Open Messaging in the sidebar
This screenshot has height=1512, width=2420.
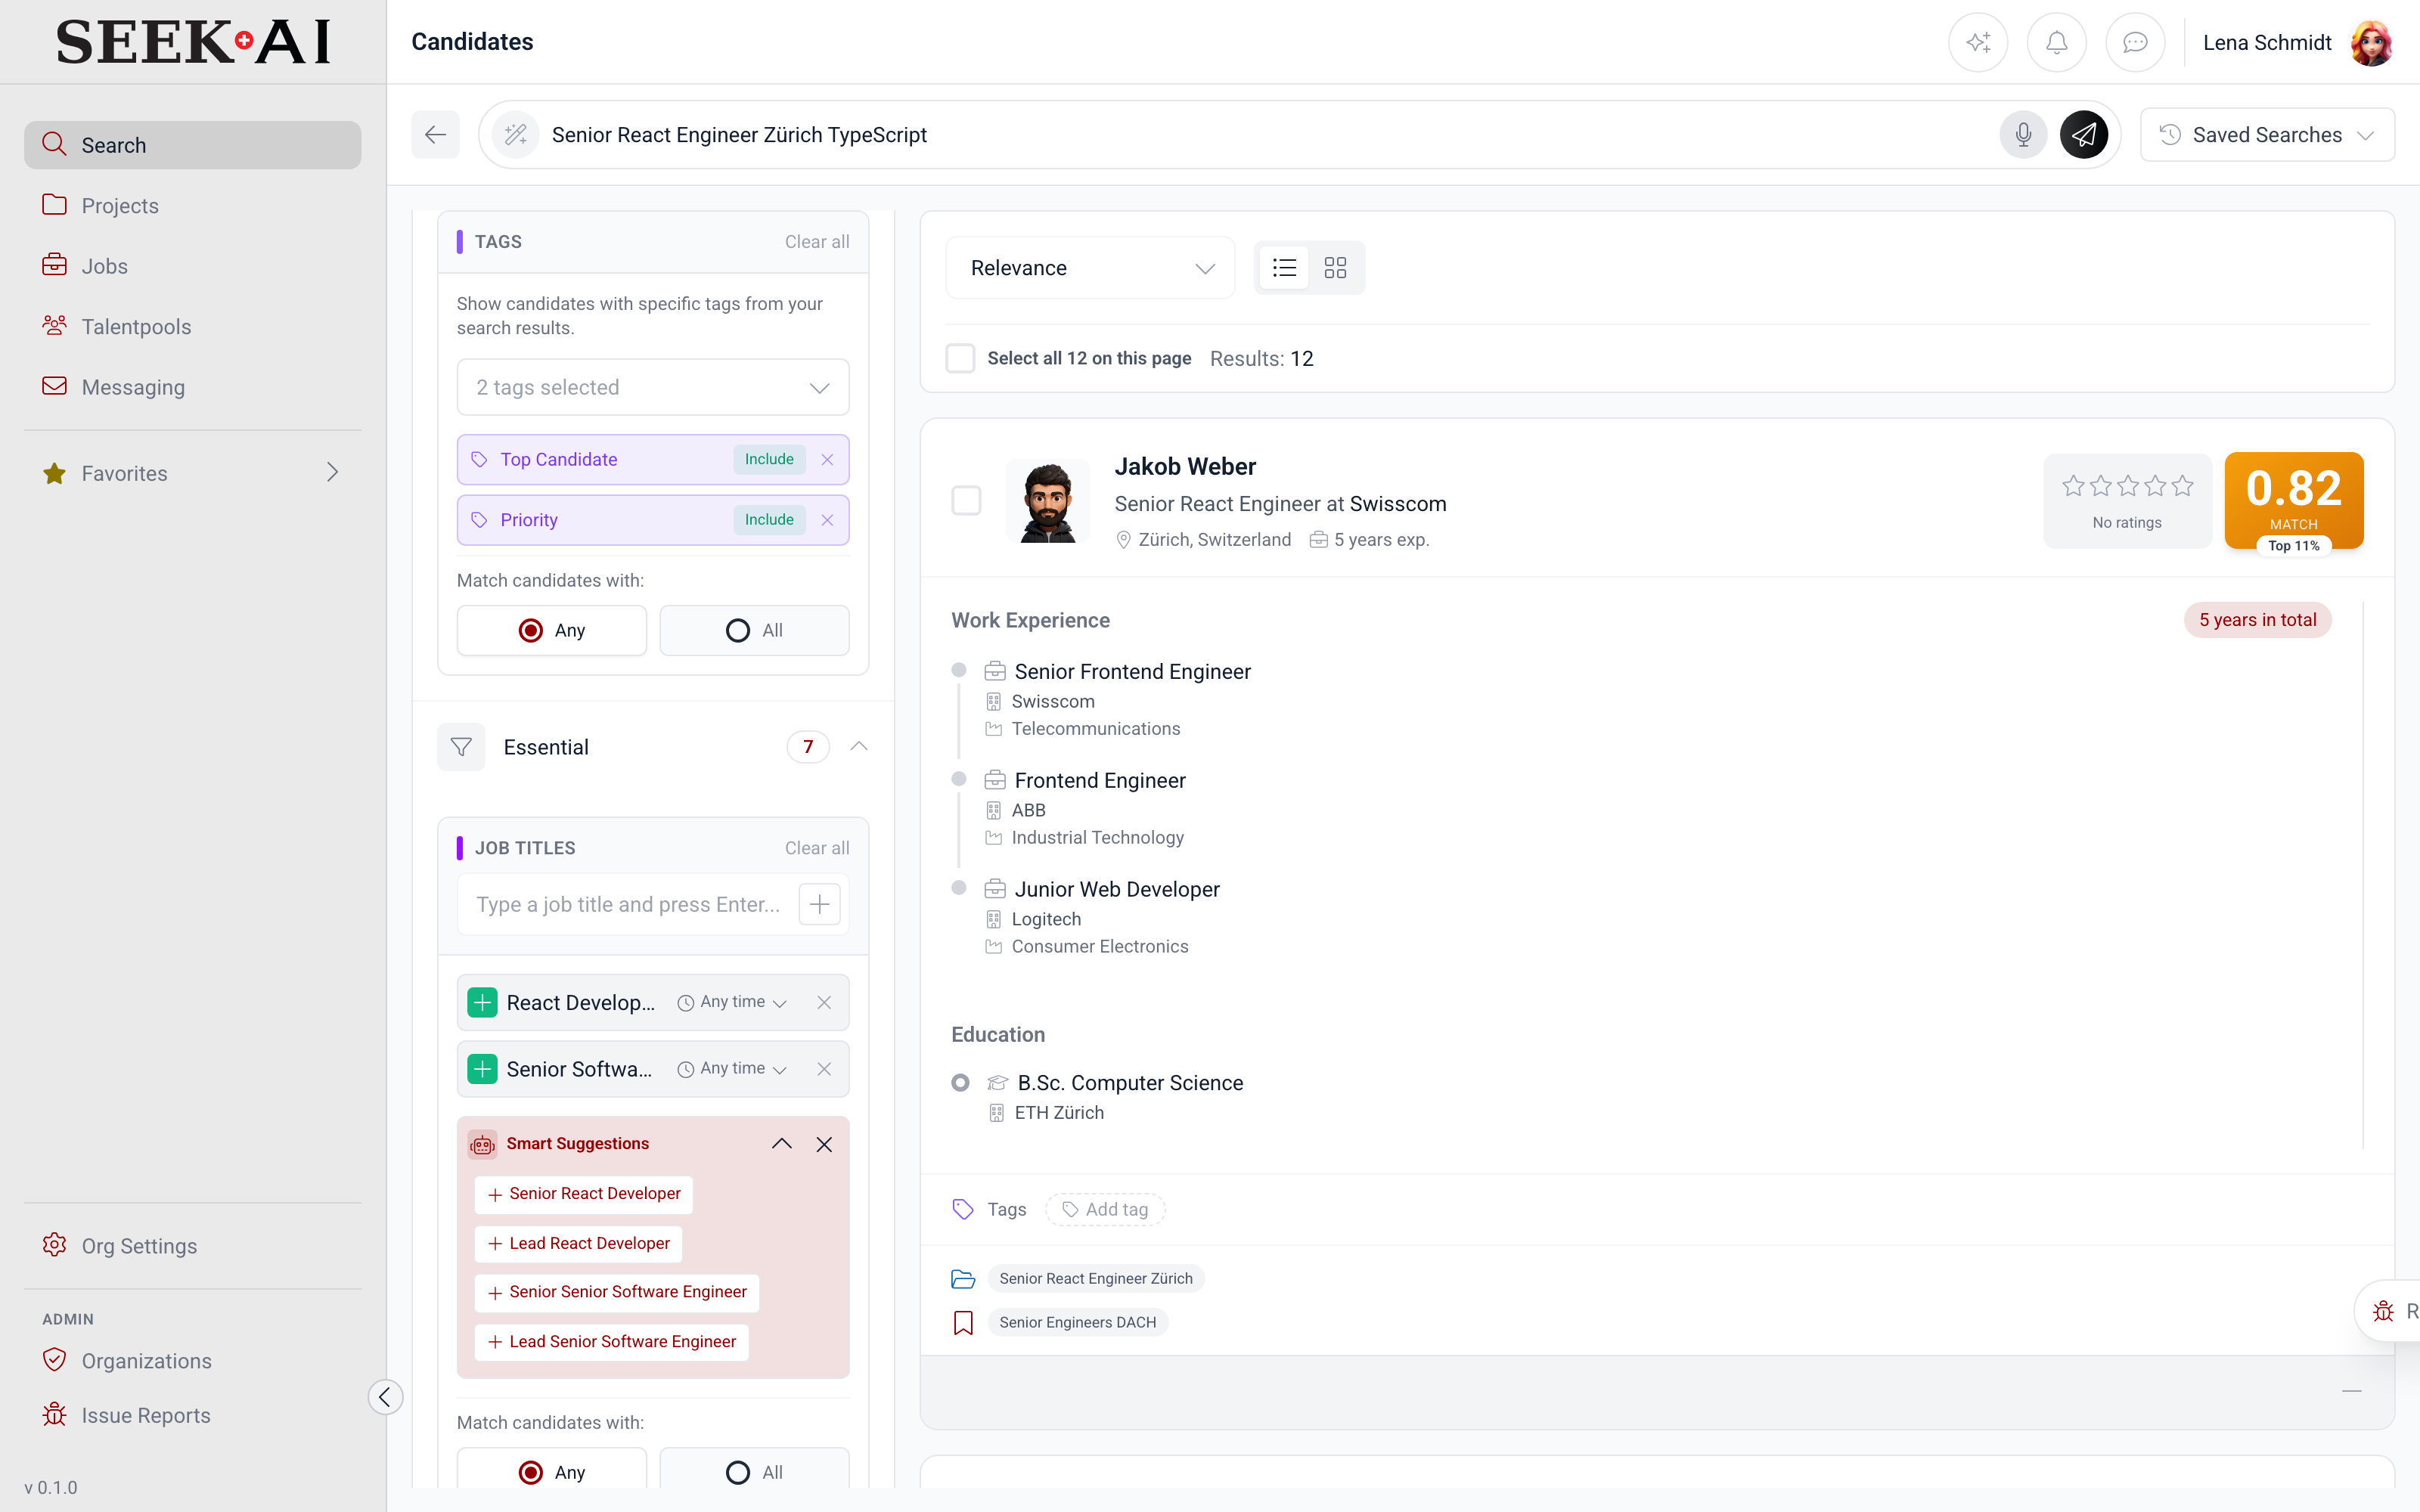192,387
